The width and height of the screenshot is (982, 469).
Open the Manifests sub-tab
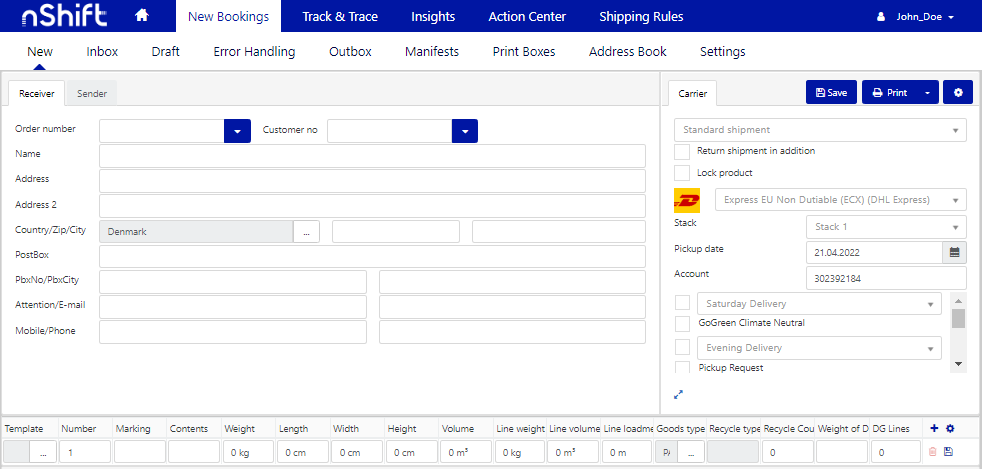(432, 51)
